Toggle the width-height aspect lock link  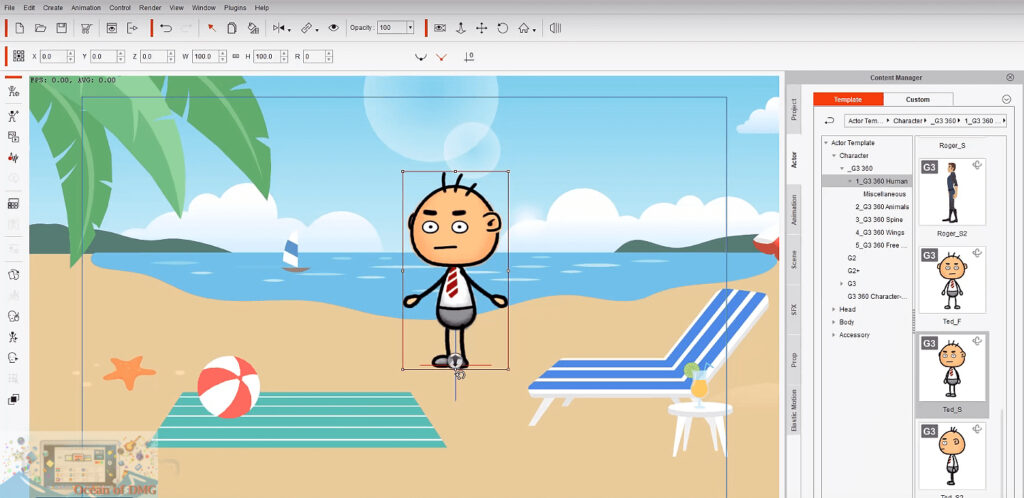point(236,57)
